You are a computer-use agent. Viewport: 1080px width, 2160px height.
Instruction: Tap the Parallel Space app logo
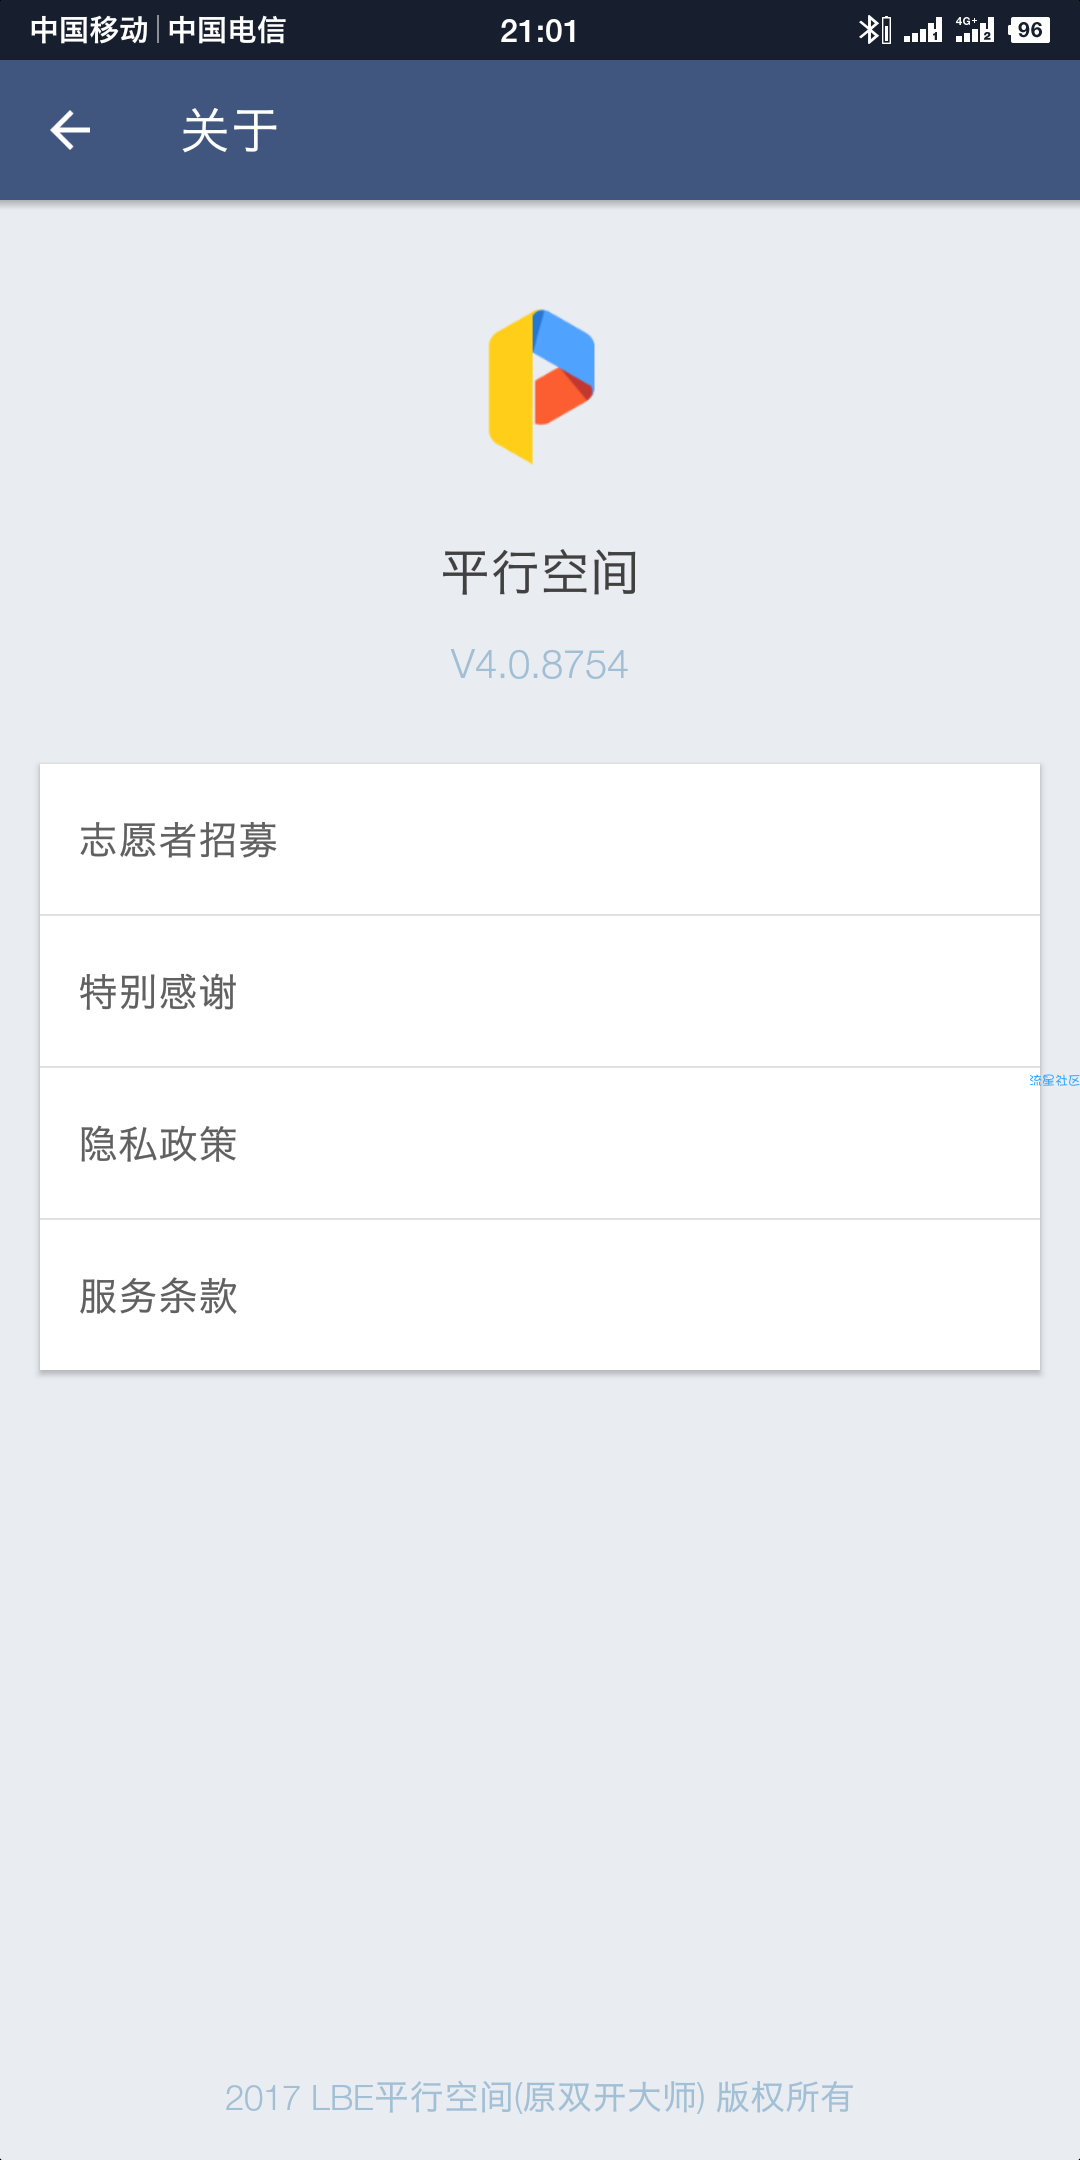tap(541, 386)
